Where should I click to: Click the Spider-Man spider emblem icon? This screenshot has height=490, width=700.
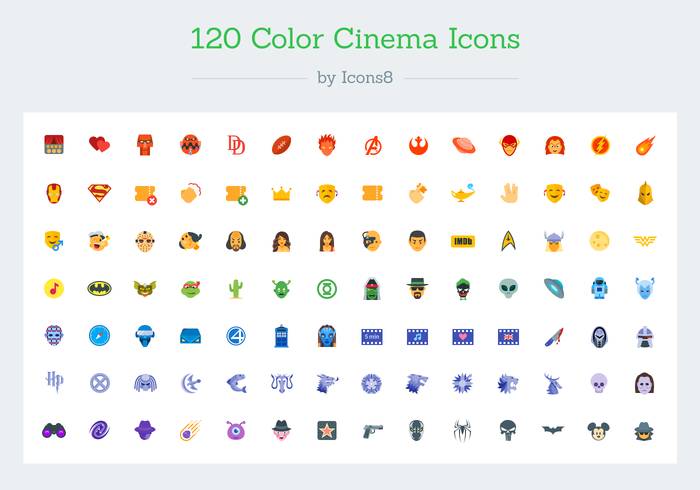click(462, 431)
